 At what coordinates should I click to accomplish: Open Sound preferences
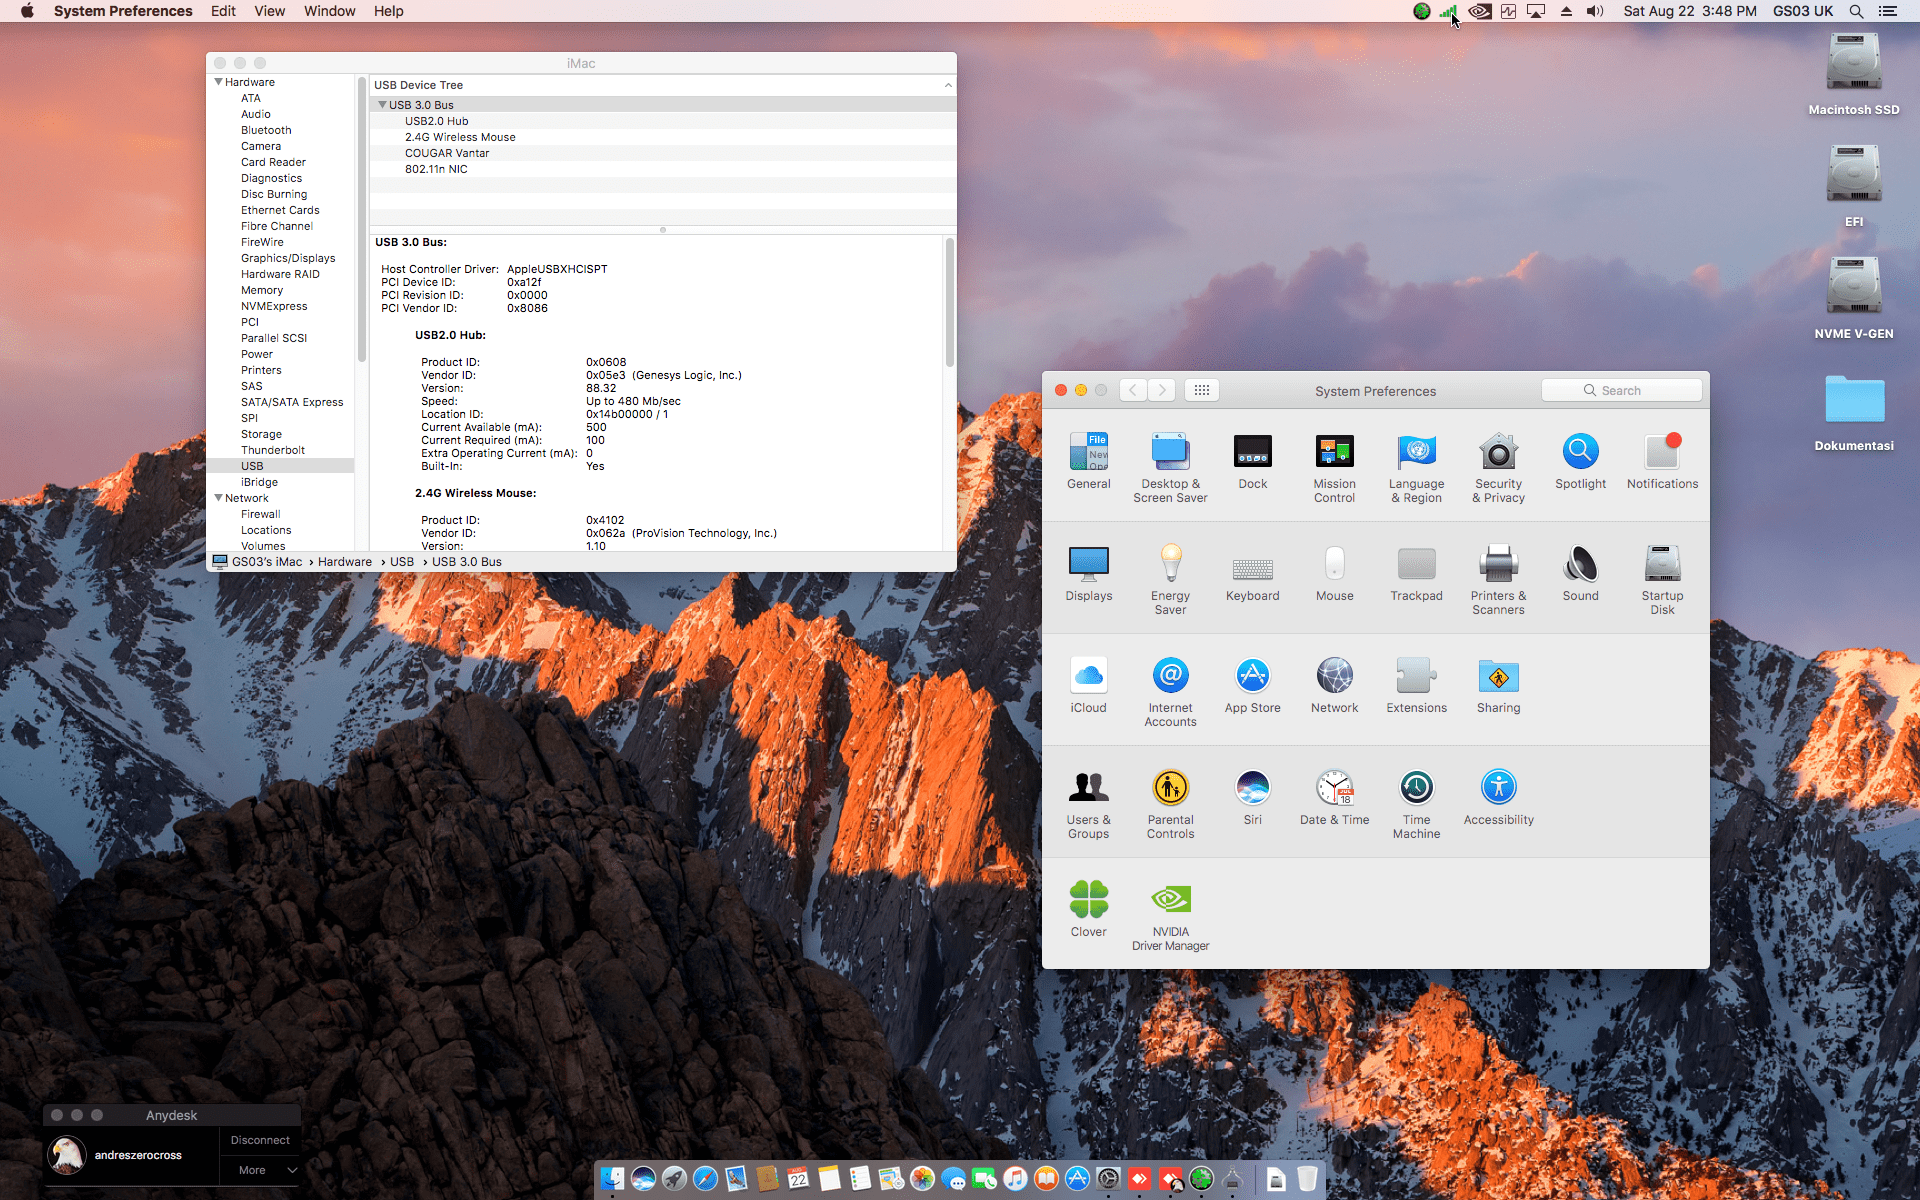tap(1580, 573)
